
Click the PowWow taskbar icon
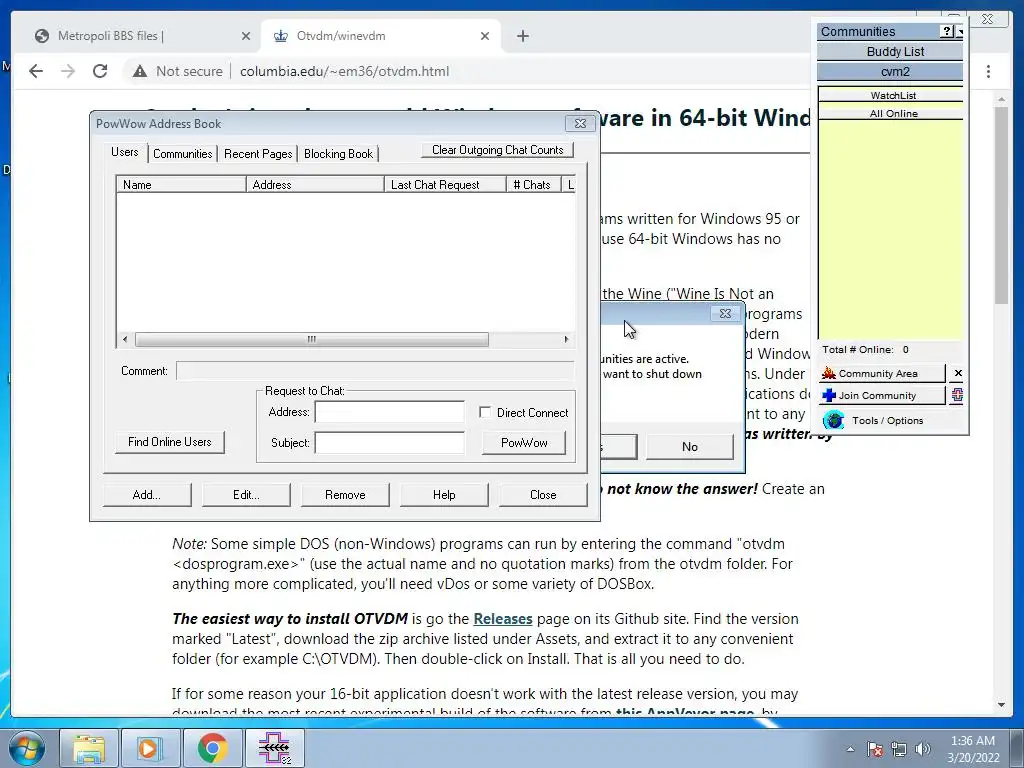coord(274,748)
